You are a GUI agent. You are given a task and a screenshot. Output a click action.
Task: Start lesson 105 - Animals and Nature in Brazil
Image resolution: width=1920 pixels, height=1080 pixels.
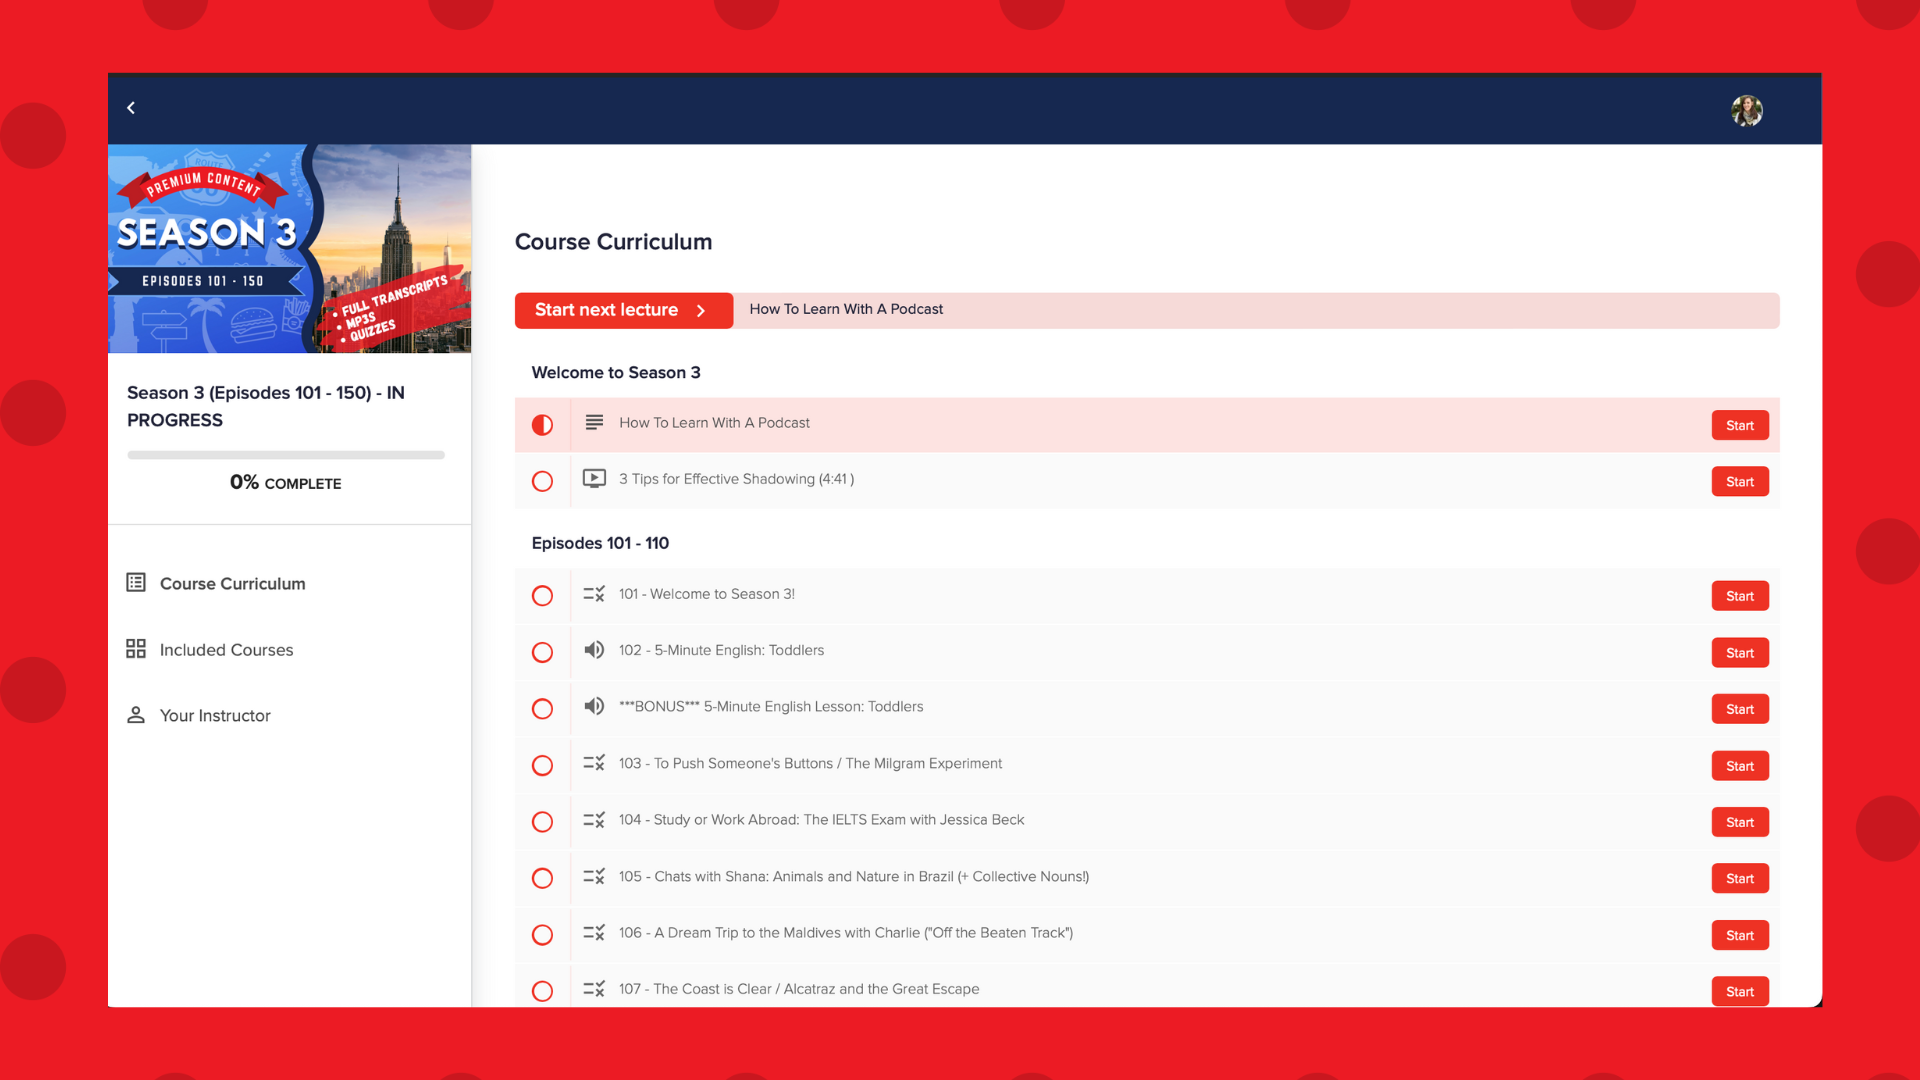[x=1740, y=878]
